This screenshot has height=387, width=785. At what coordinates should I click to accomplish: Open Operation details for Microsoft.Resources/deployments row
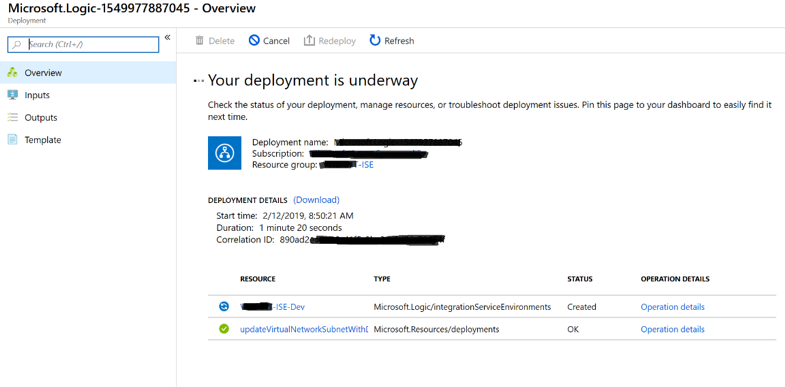[672, 329]
